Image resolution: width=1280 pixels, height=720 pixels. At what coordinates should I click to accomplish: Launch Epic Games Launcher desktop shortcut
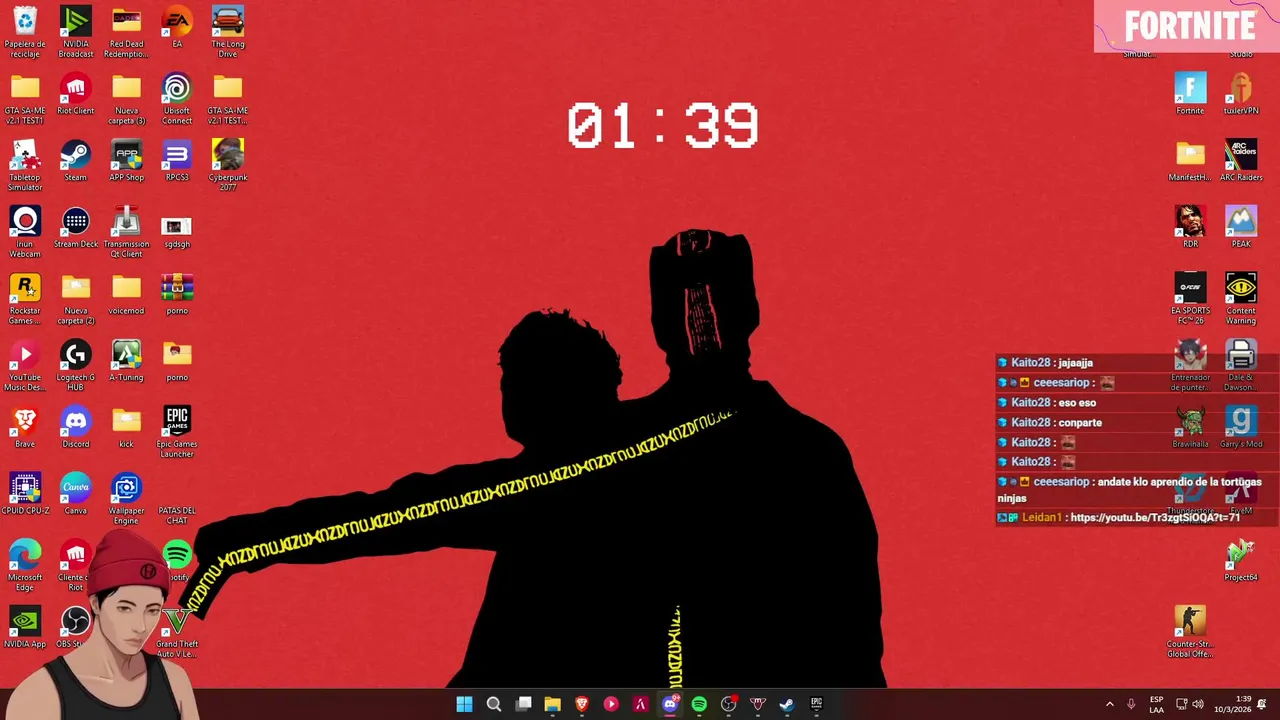[177, 432]
